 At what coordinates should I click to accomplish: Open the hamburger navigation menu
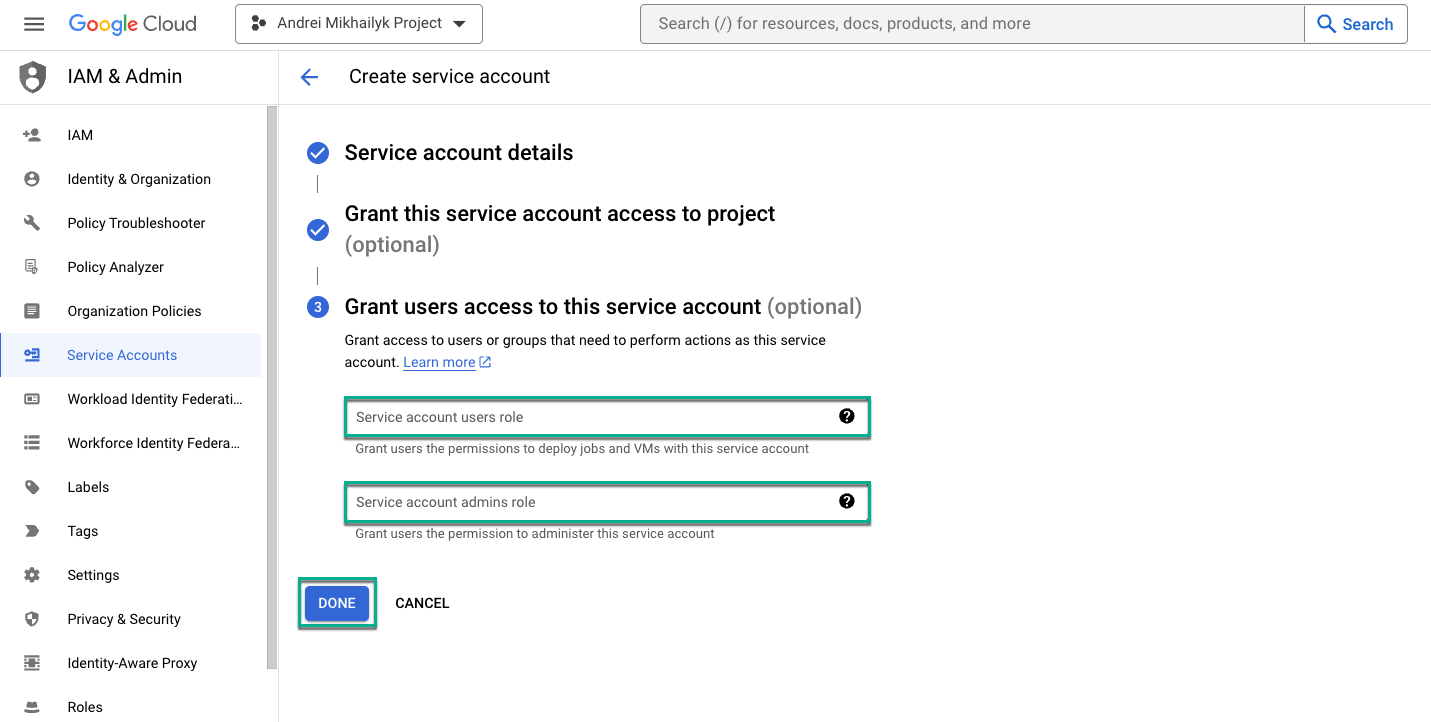tap(34, 24)
